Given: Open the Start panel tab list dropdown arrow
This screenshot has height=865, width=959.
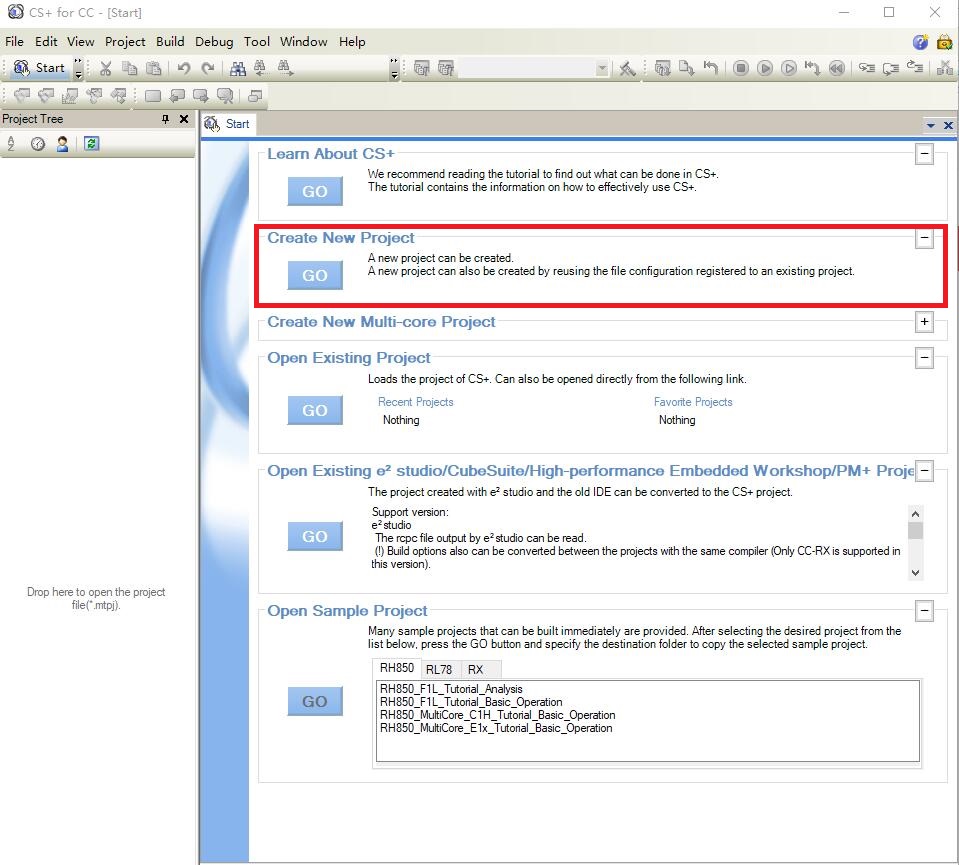Looking at the screenshot, I should (930, 125).
